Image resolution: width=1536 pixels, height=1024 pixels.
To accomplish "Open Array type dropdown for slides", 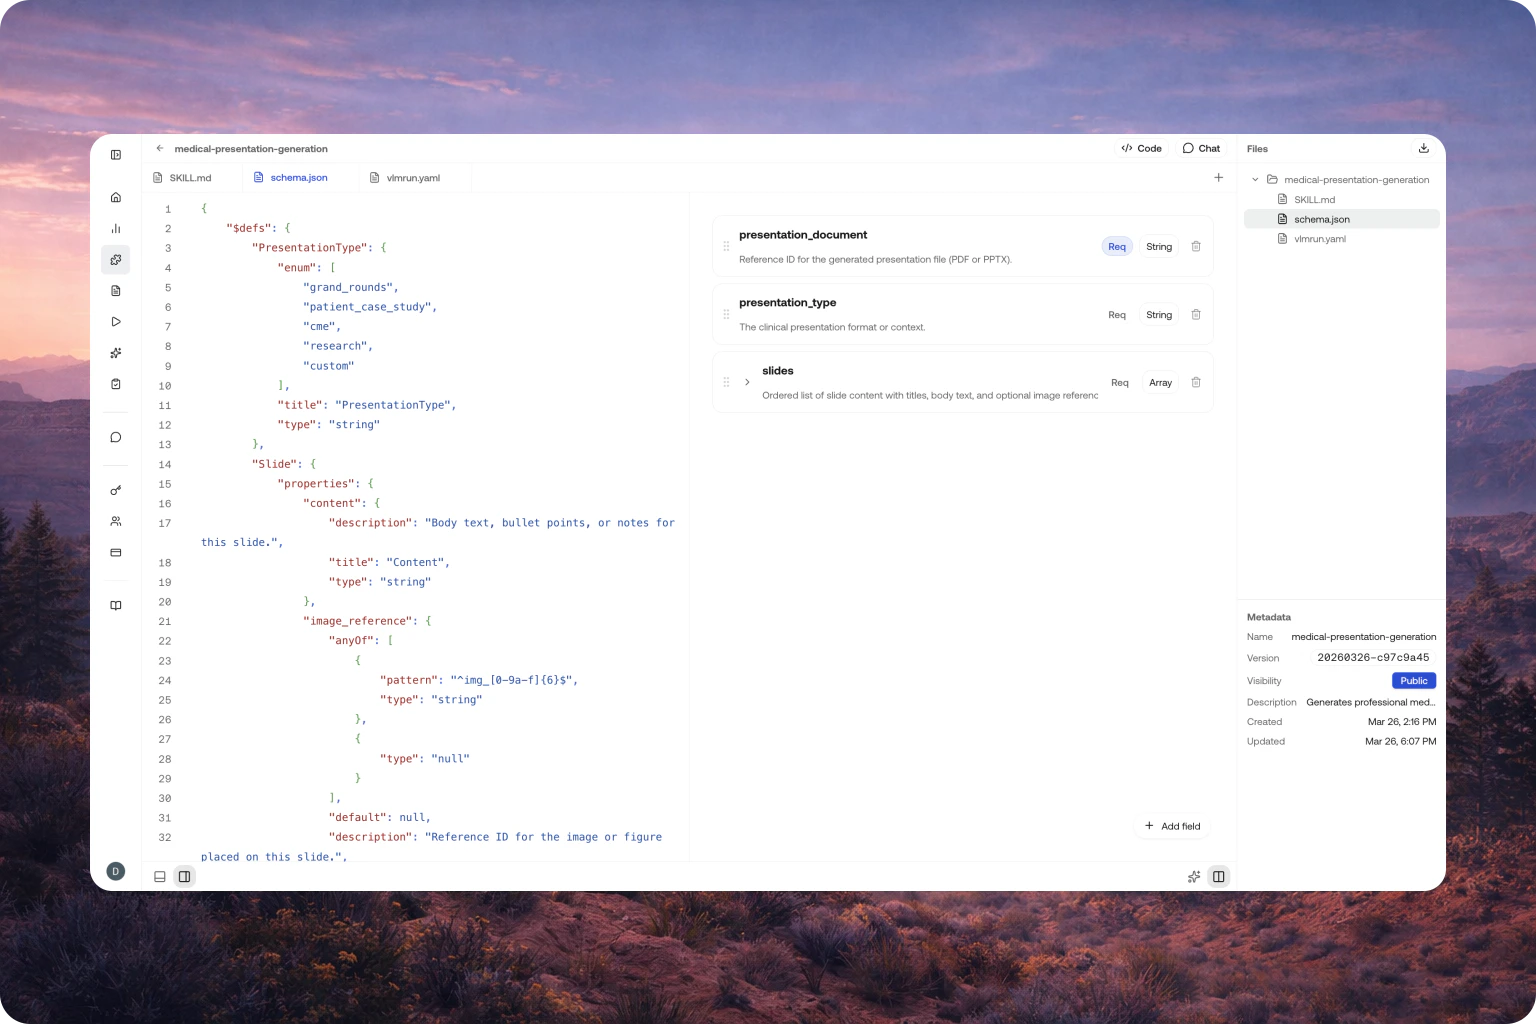I will point(1160,382).
